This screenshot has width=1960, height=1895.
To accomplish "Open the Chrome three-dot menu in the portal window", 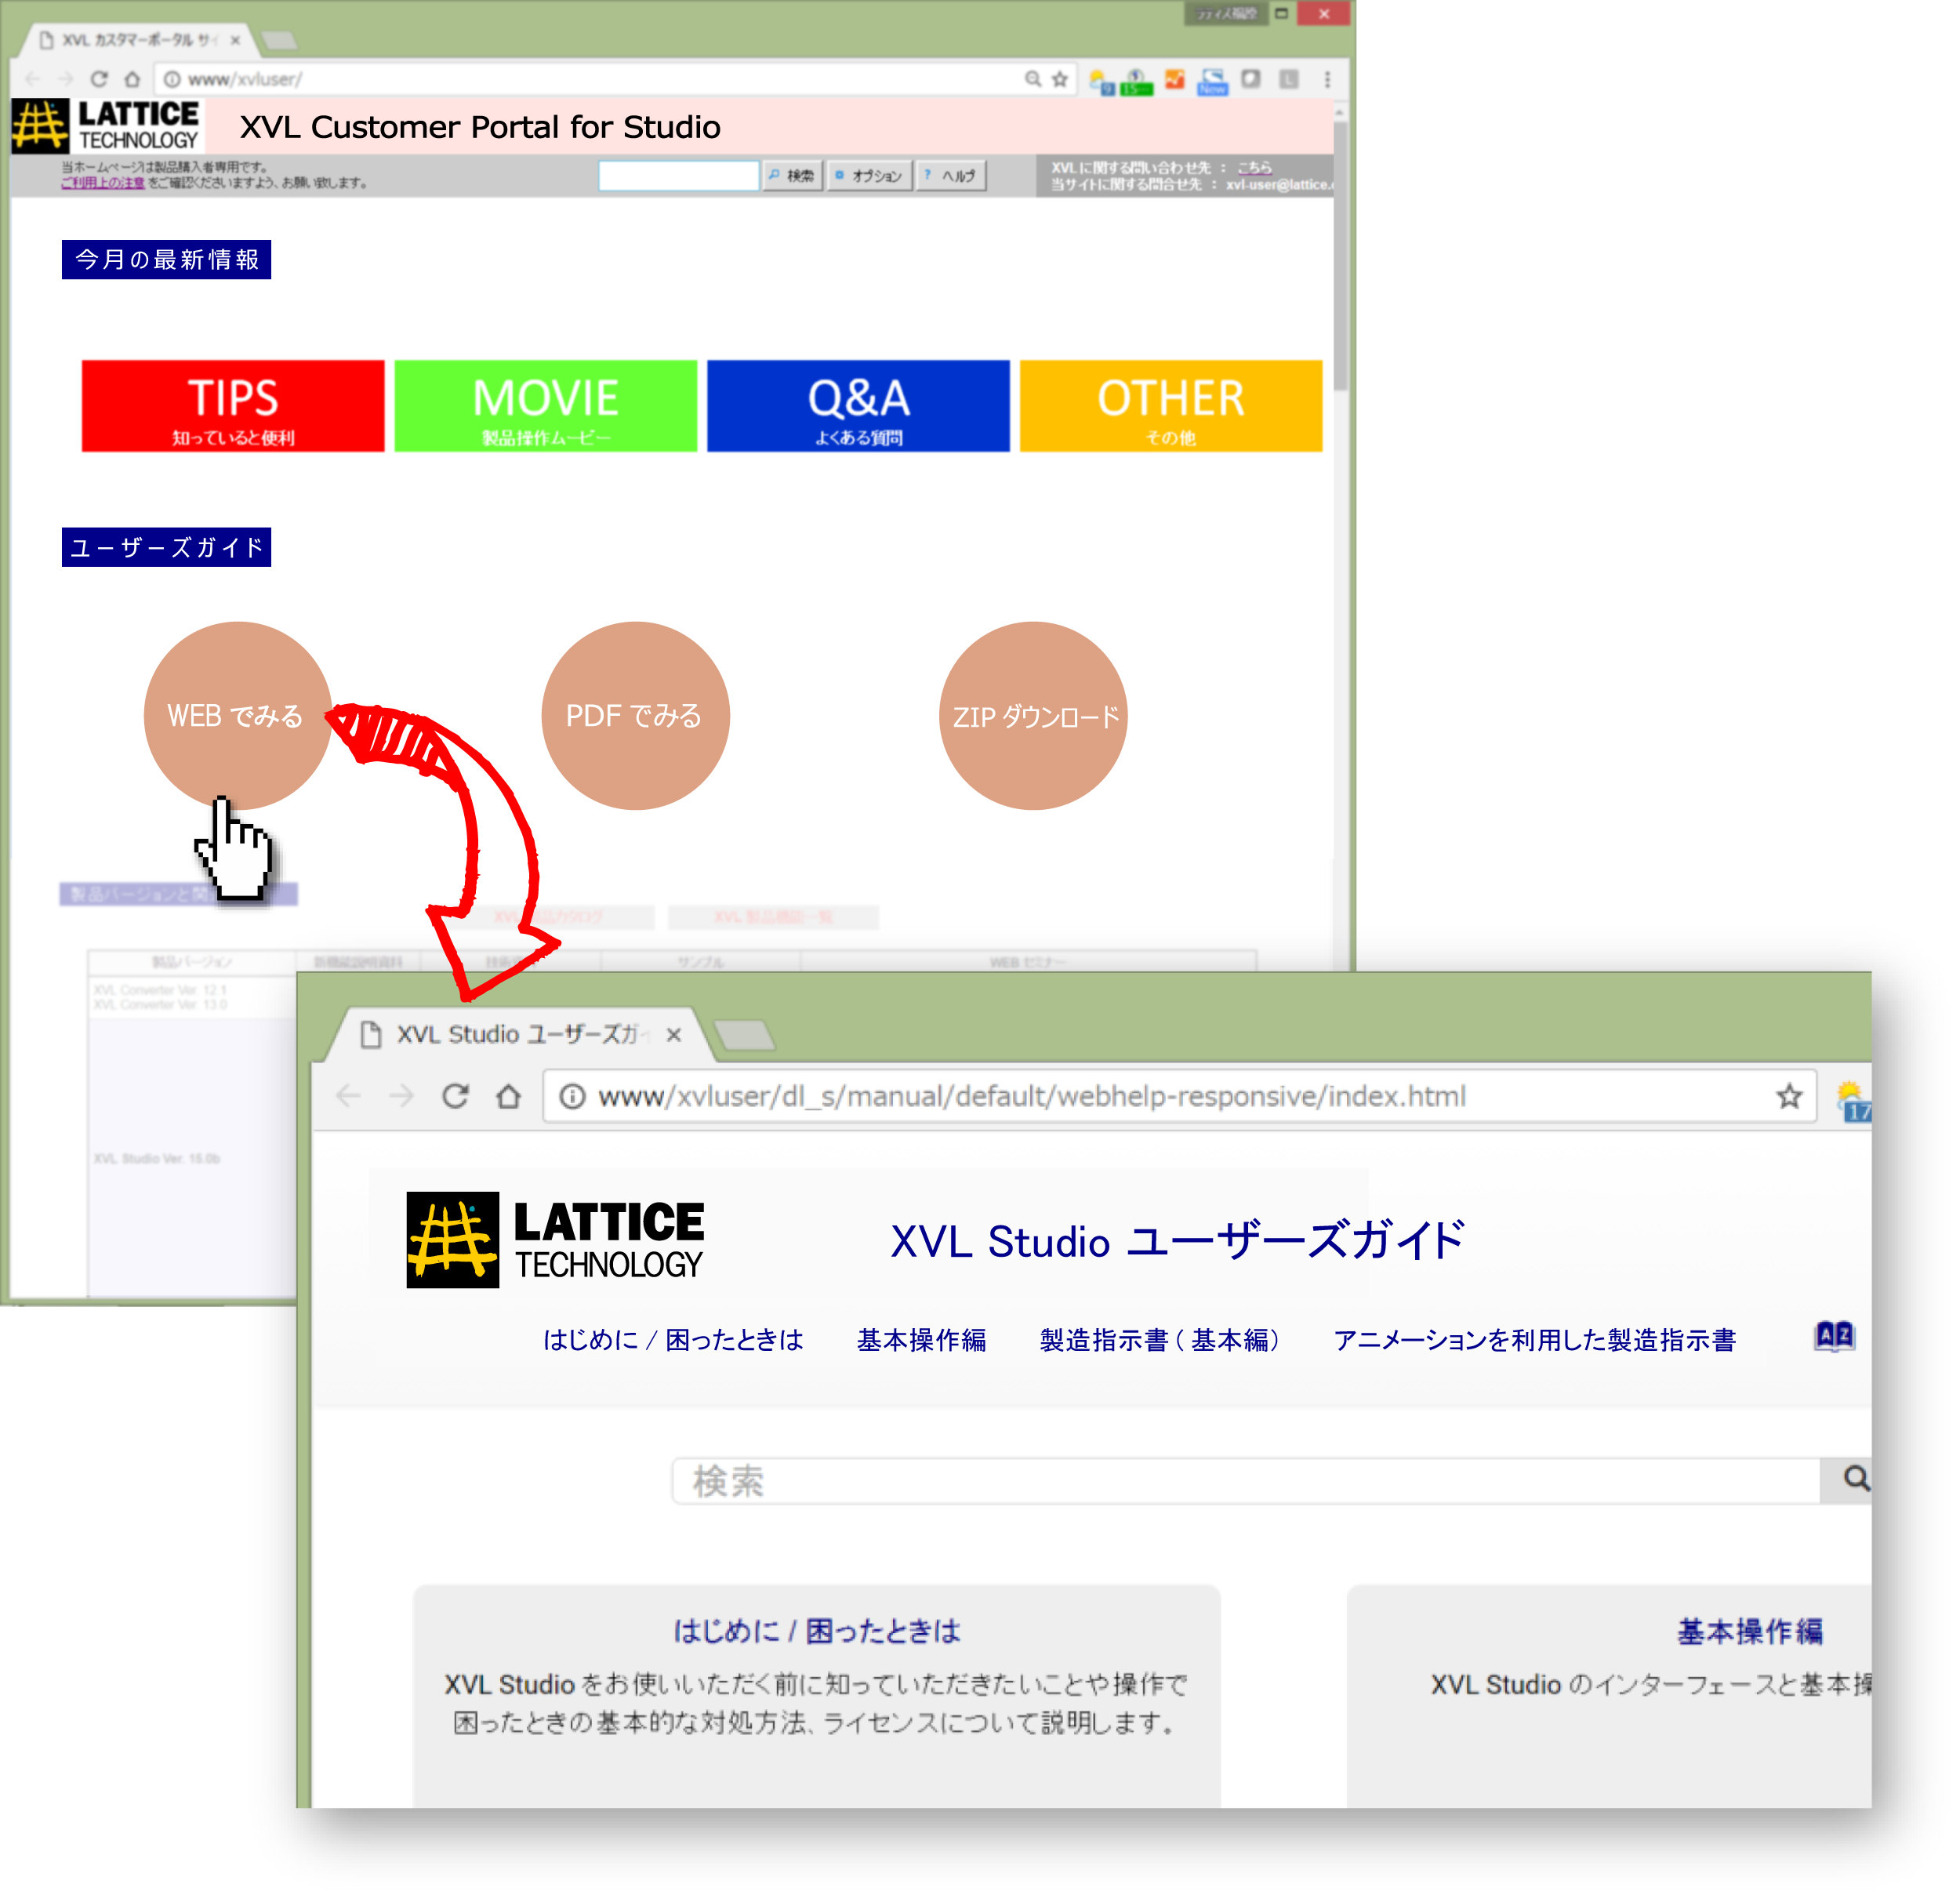I will [x=1327, y=79].
